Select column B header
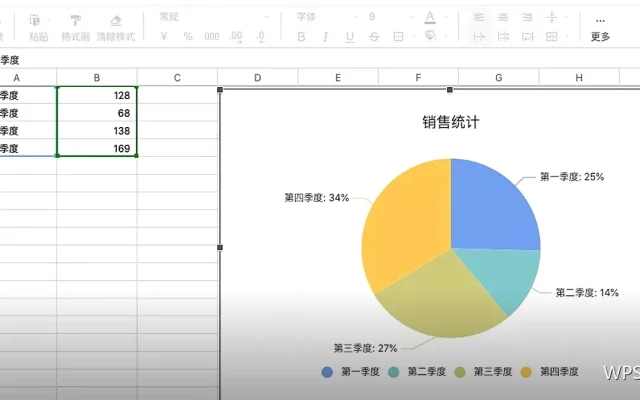The image size is (640, 400). (97, 78)
